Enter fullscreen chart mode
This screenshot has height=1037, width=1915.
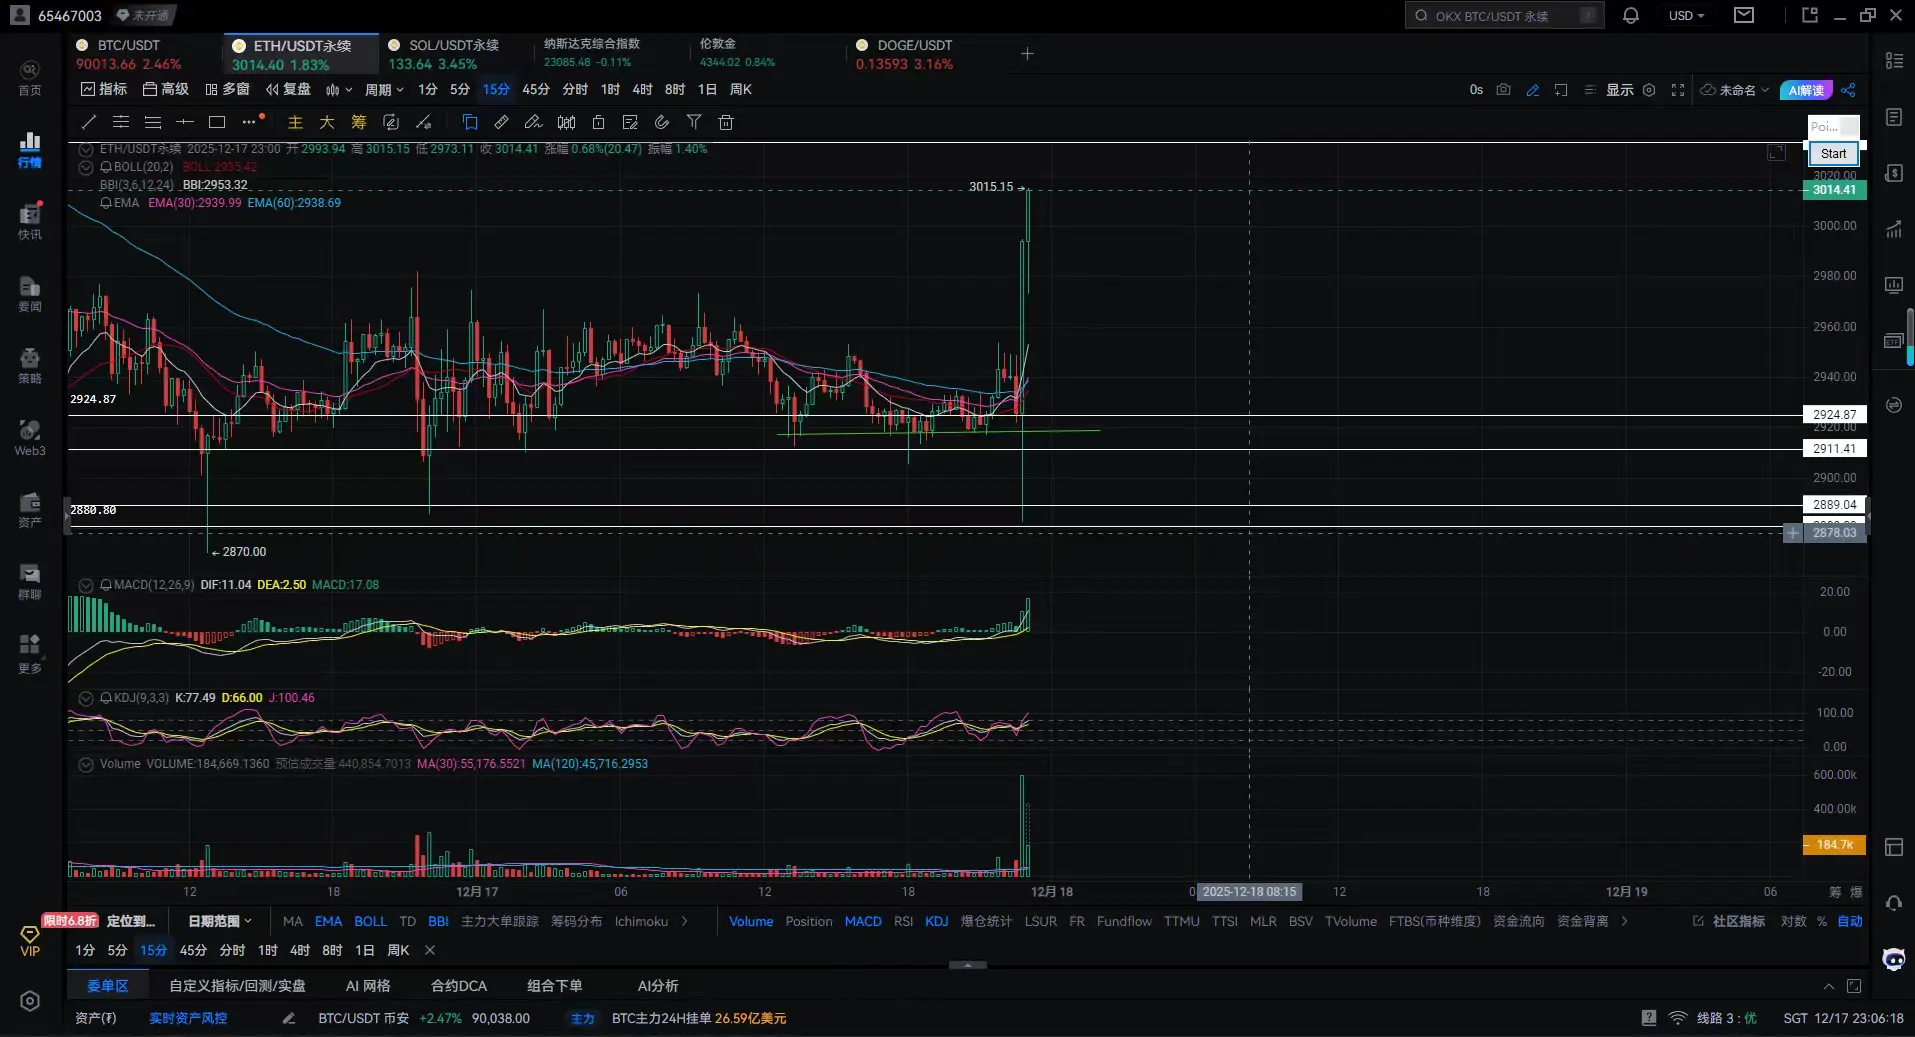click(1678, 90)
